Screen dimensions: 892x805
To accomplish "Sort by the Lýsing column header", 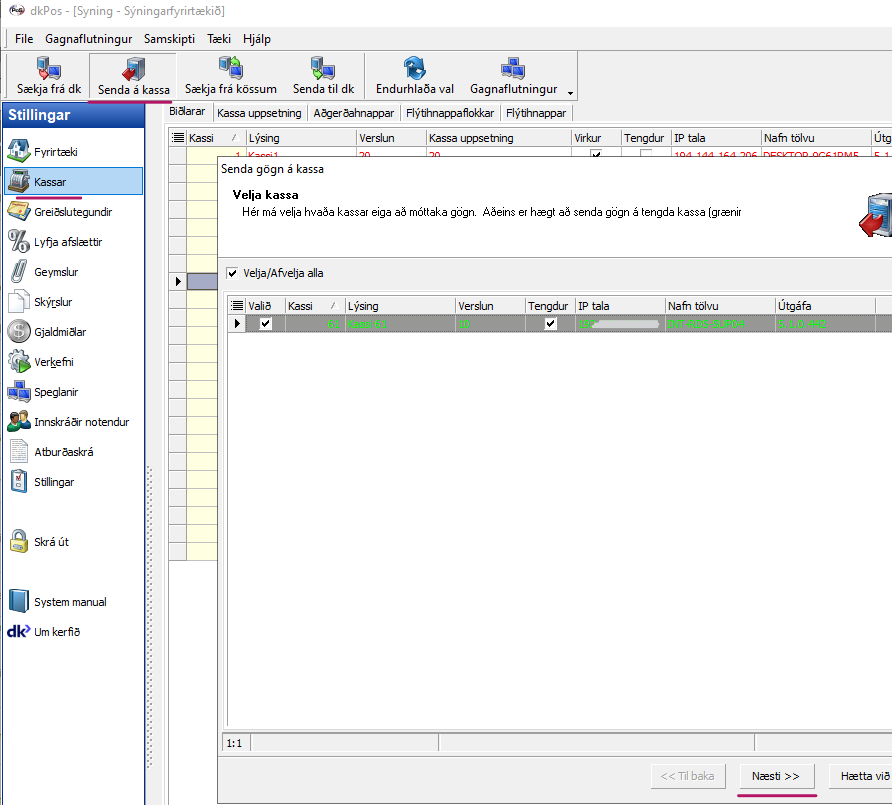I will 400,306.
